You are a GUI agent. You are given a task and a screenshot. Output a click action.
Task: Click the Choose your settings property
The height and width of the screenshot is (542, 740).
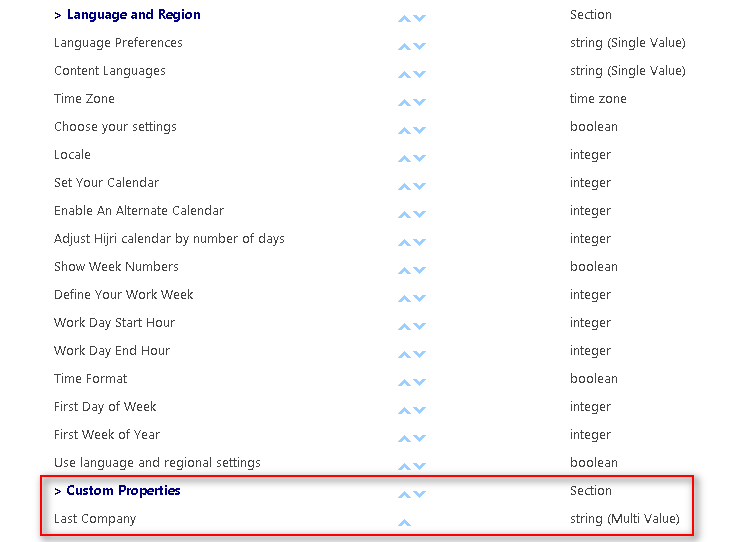click(x=115, y=127)
